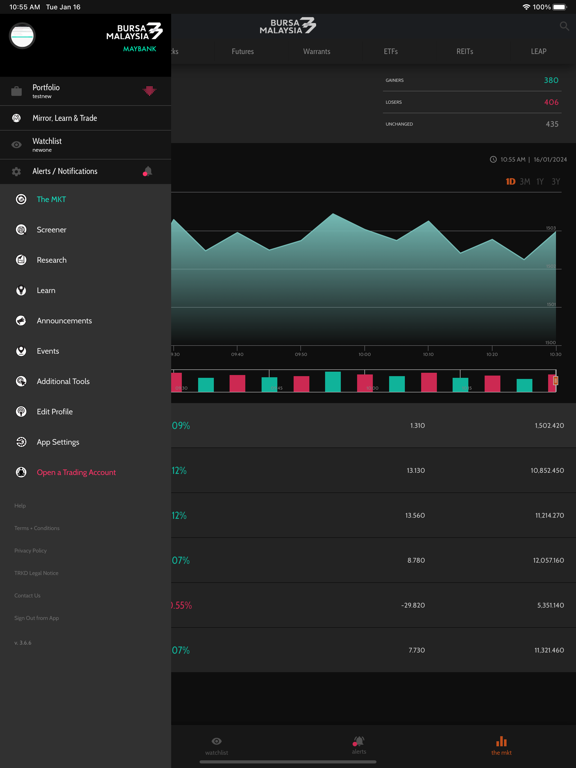
Task: Click the Losers 406 row
Action: pyautogui.click(x=472, y=102)
